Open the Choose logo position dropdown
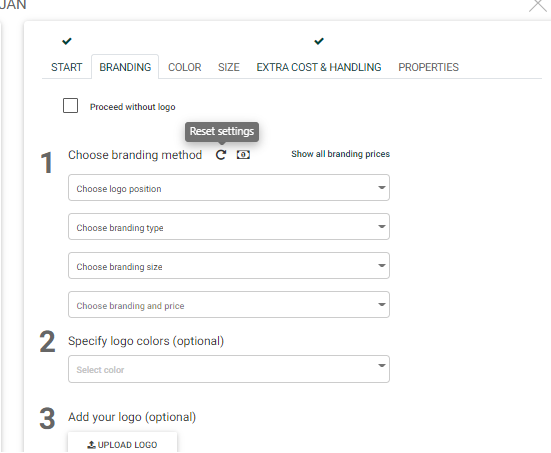Screen dimensions: 551x453 (x=229, y=188)
